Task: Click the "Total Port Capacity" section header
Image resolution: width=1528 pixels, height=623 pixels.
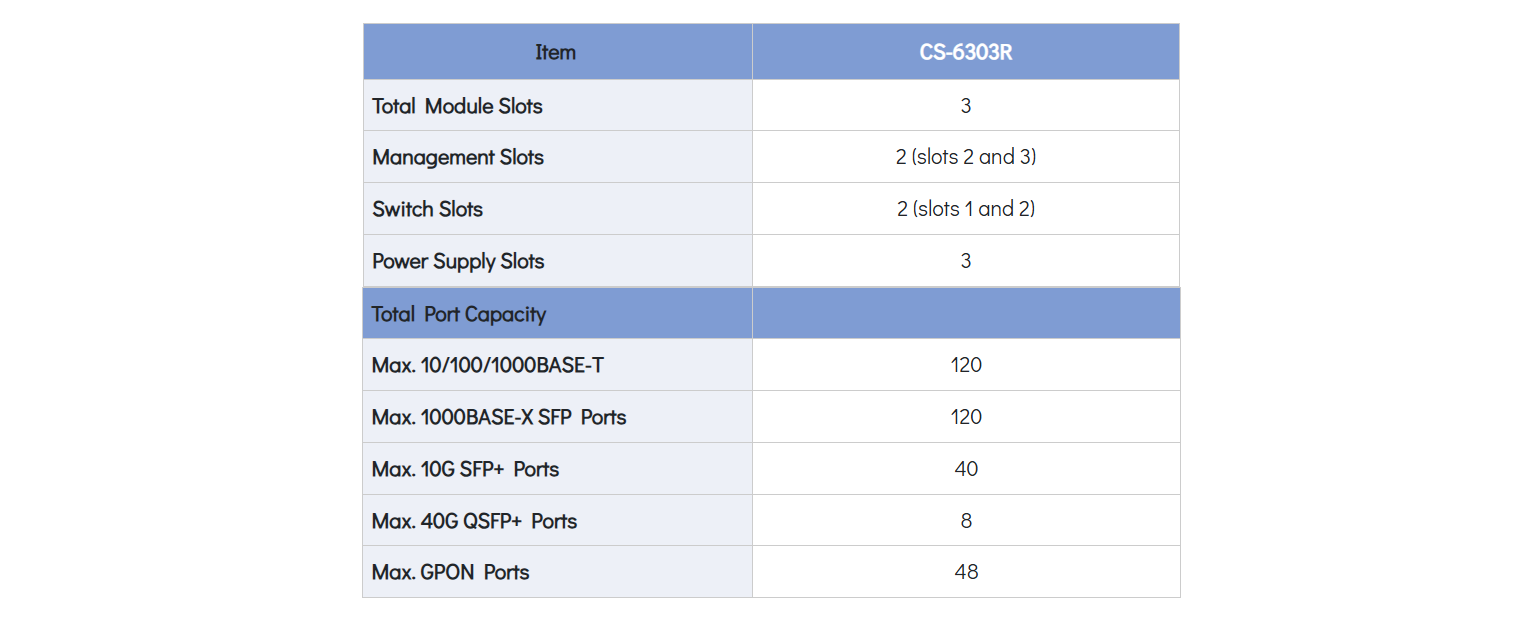Action: [459, 314]
